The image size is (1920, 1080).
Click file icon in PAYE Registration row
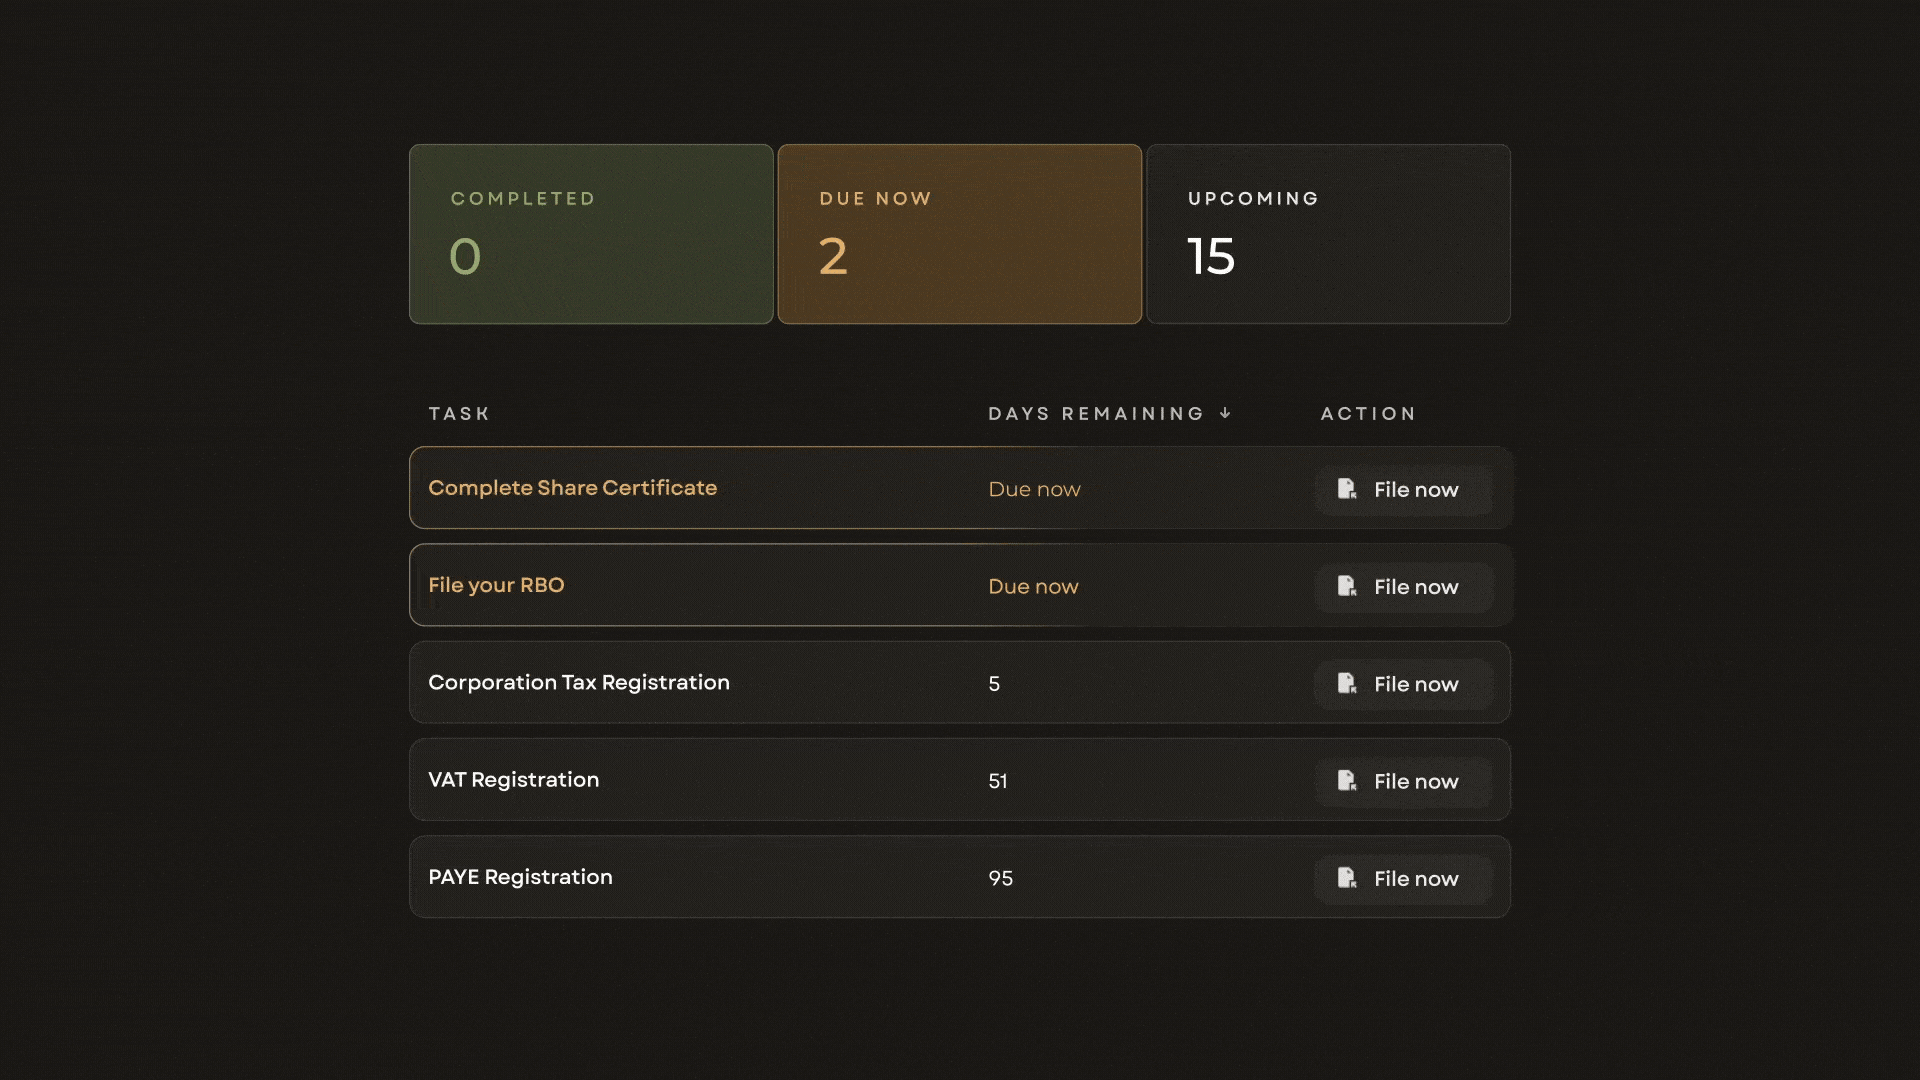pyautogui.click(x=1347, y=877)
